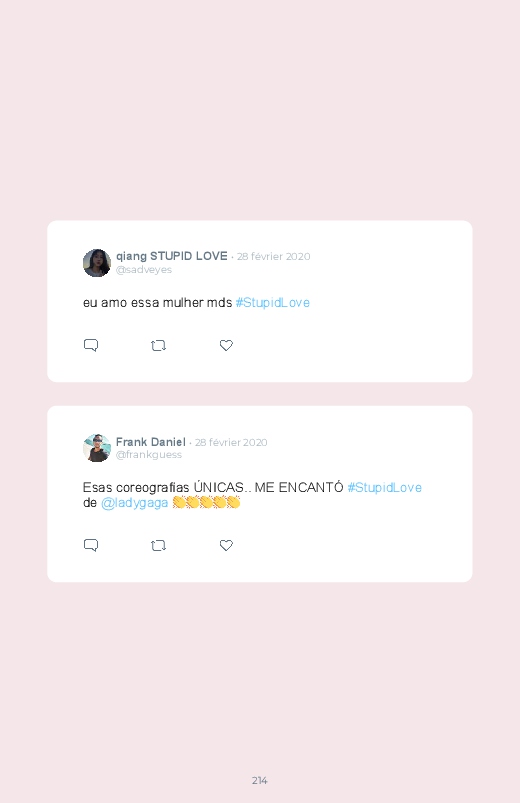Retweet Frank Daniel's choreography tweet
The width and height of the screenshot is (520, 803).
[x=158, y=546]
